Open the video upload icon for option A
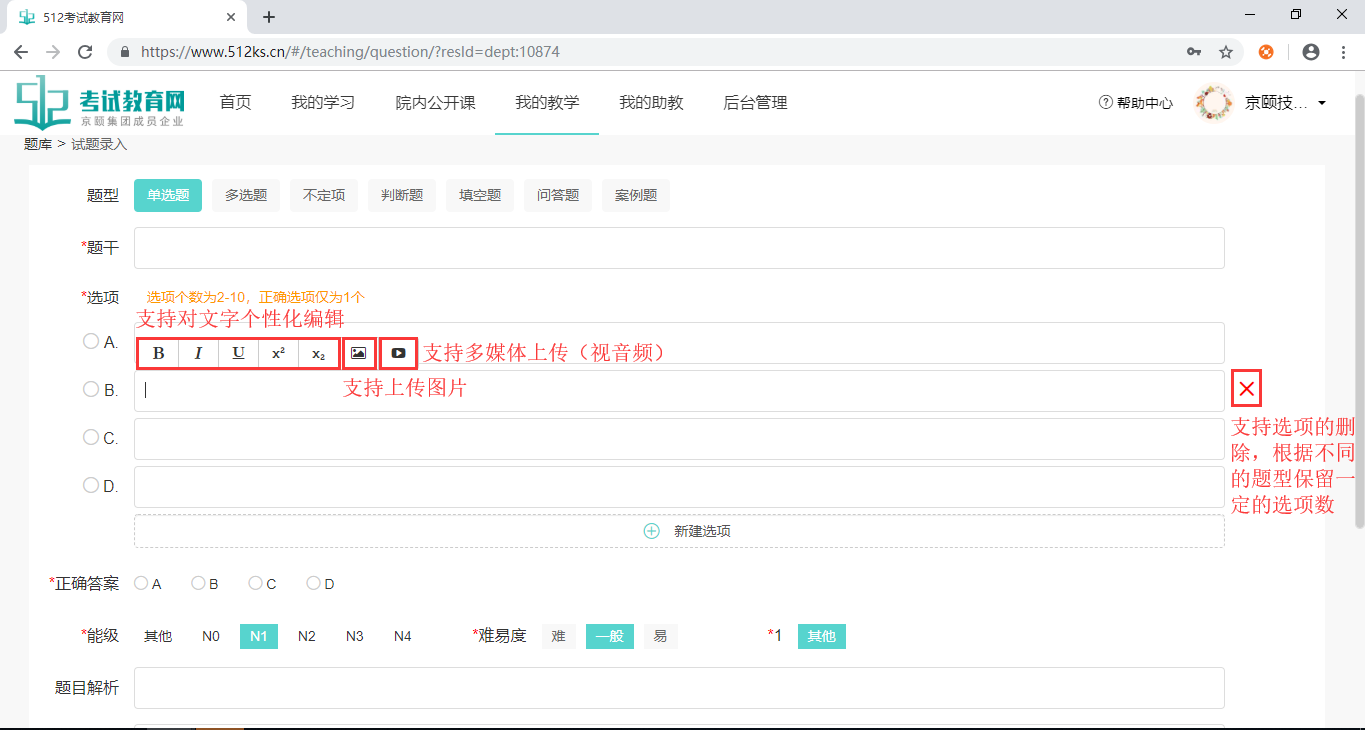This screenshot has width=1365, height=730. coord(398,352)
